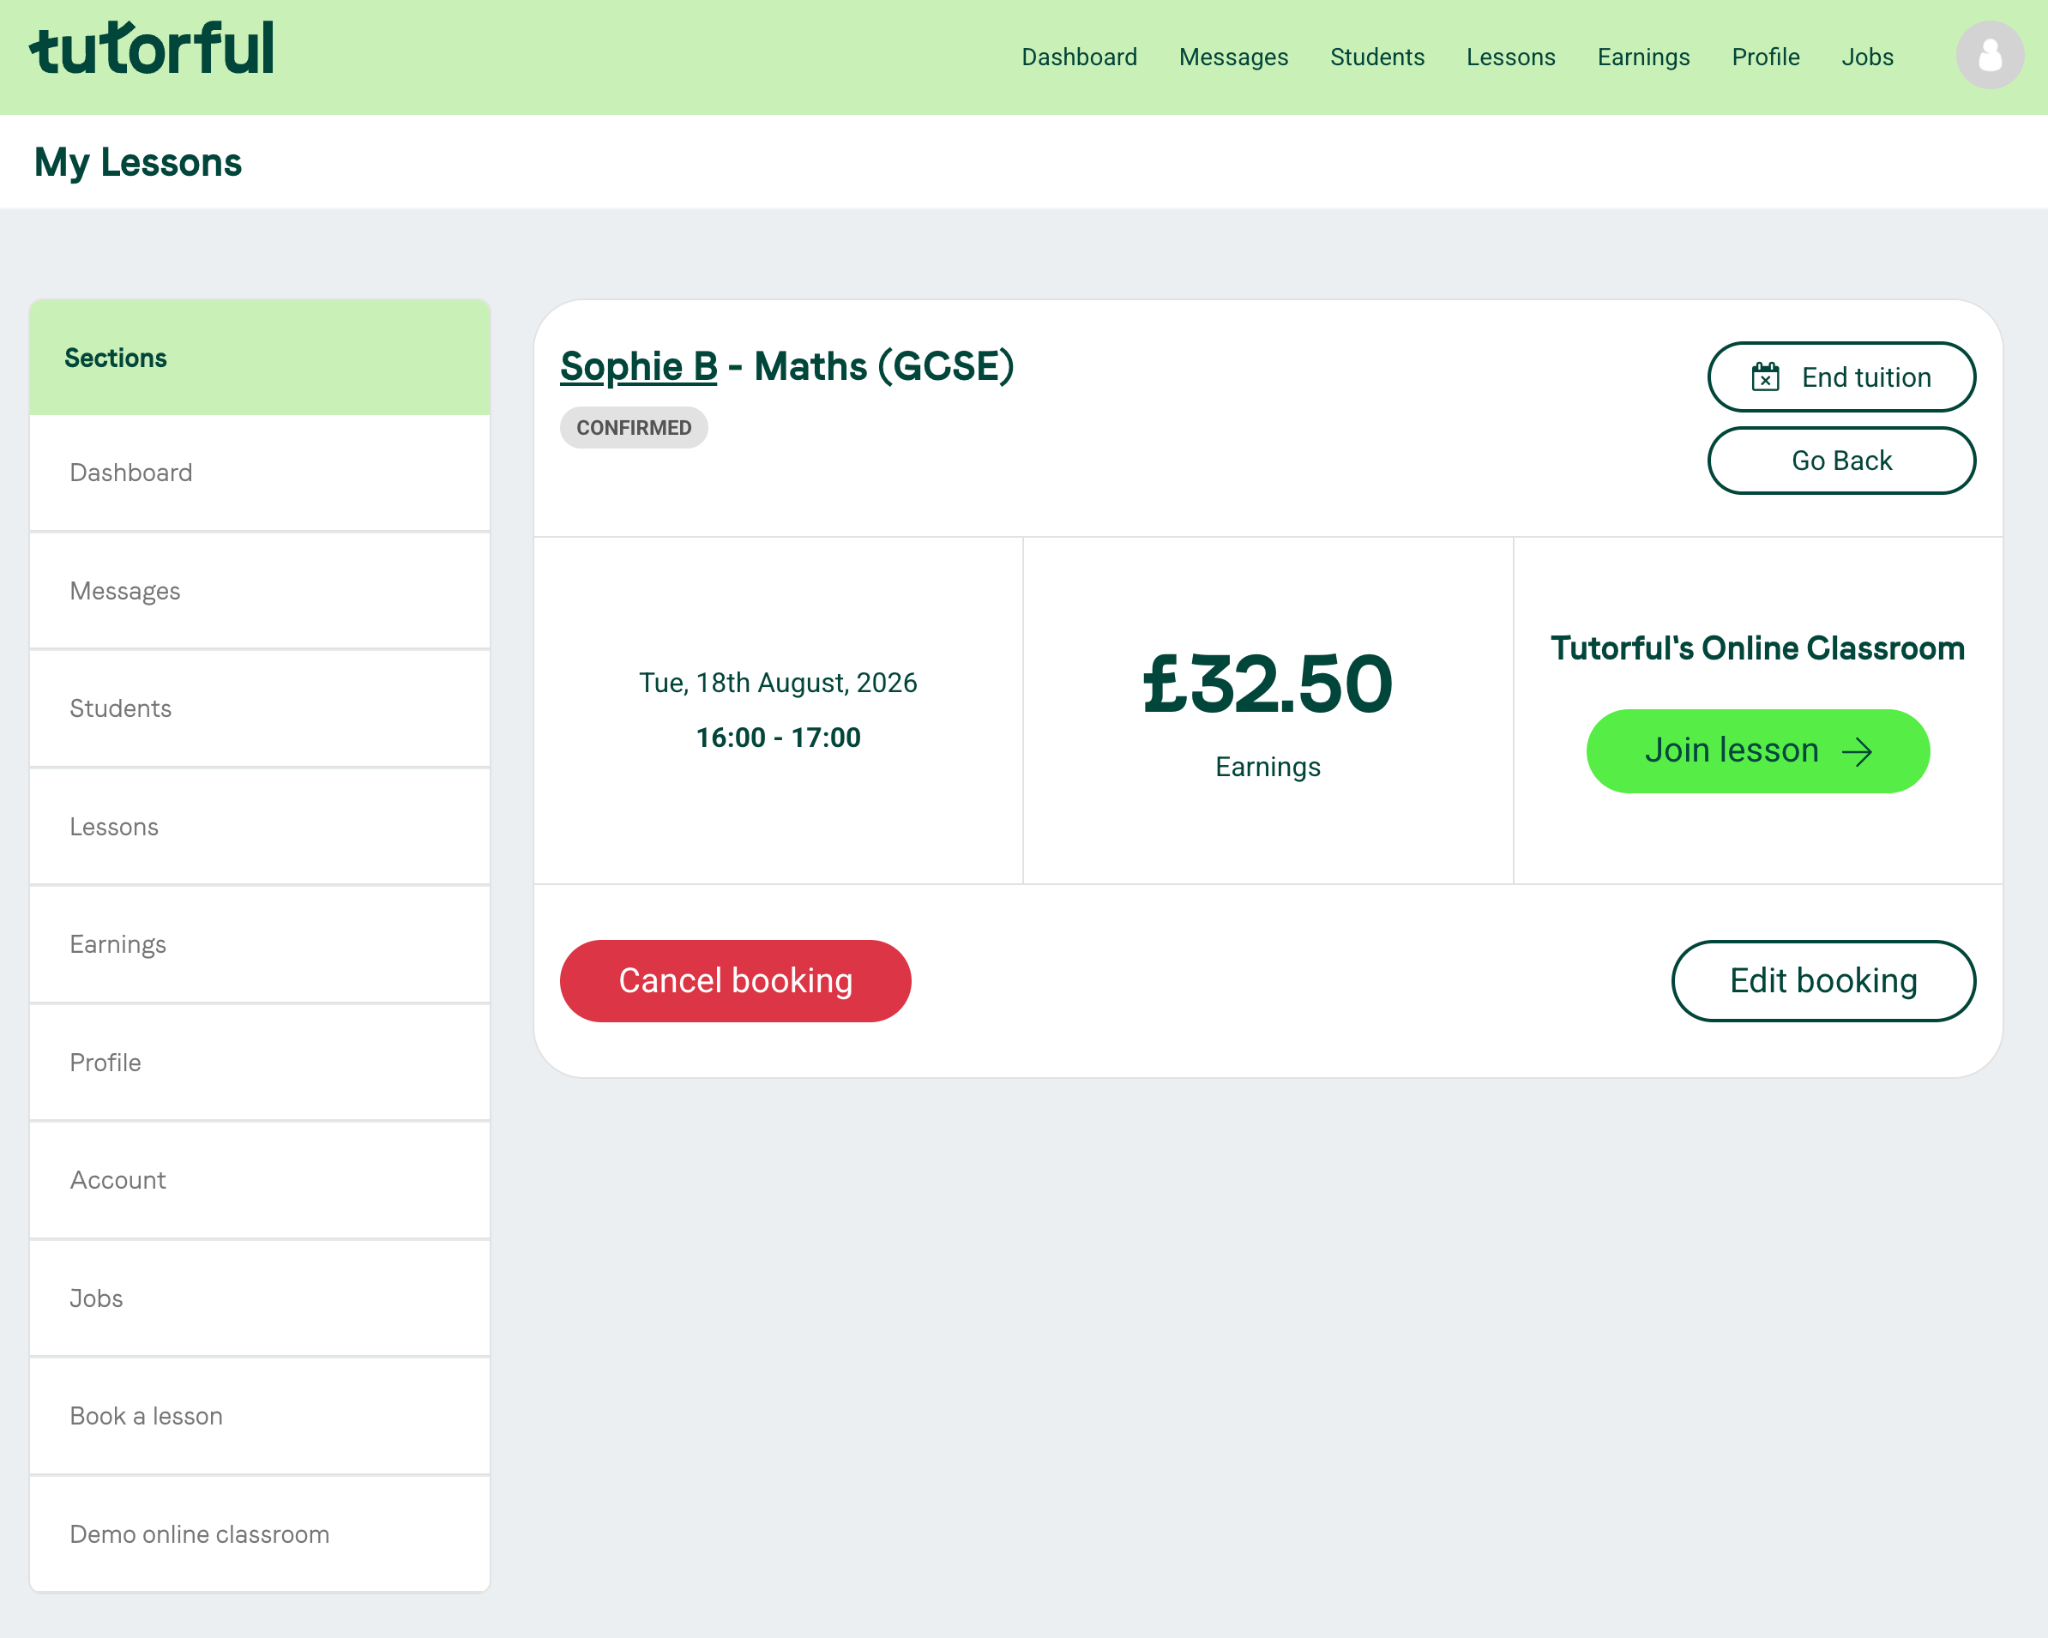Open Demo online classroom in the sidebar
2048x1638 pixels.
[x=260, y=1534]
